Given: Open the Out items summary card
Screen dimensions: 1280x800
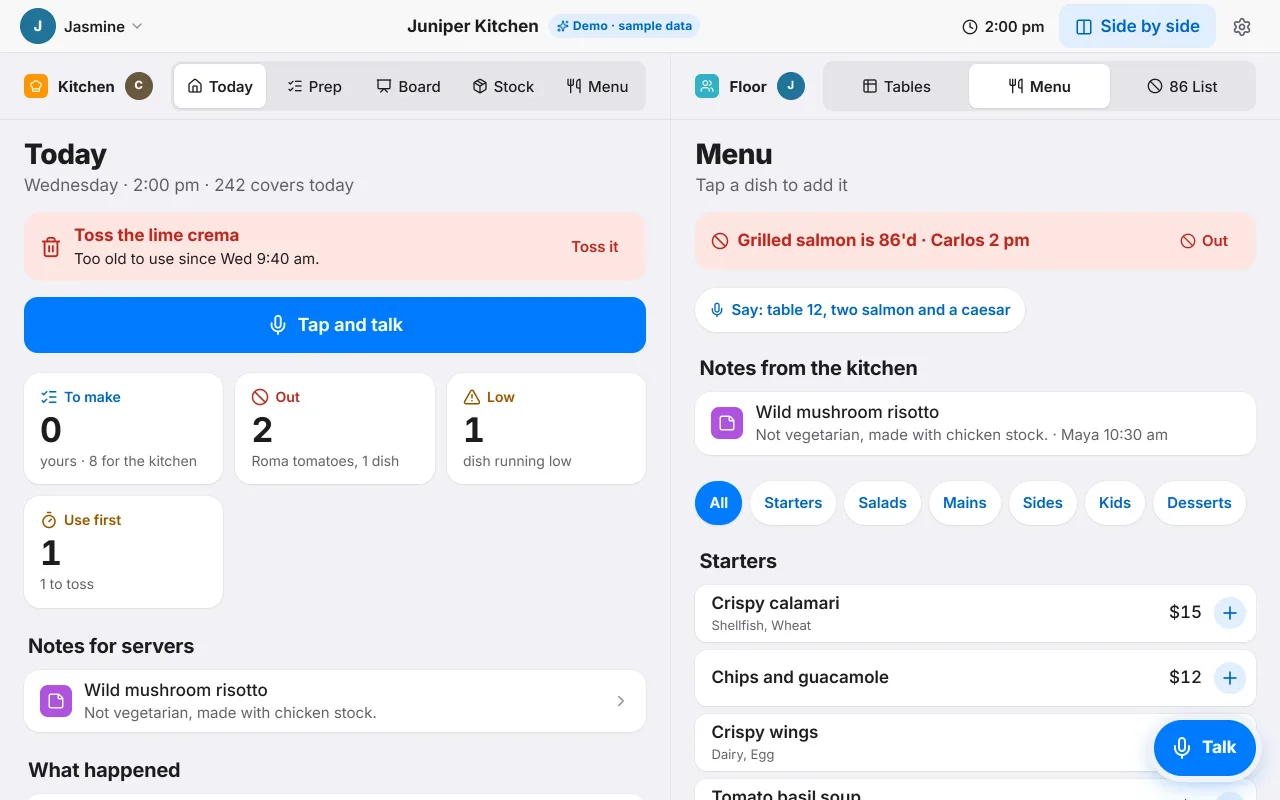Looking at the screenshot, I should pos(335,429).
